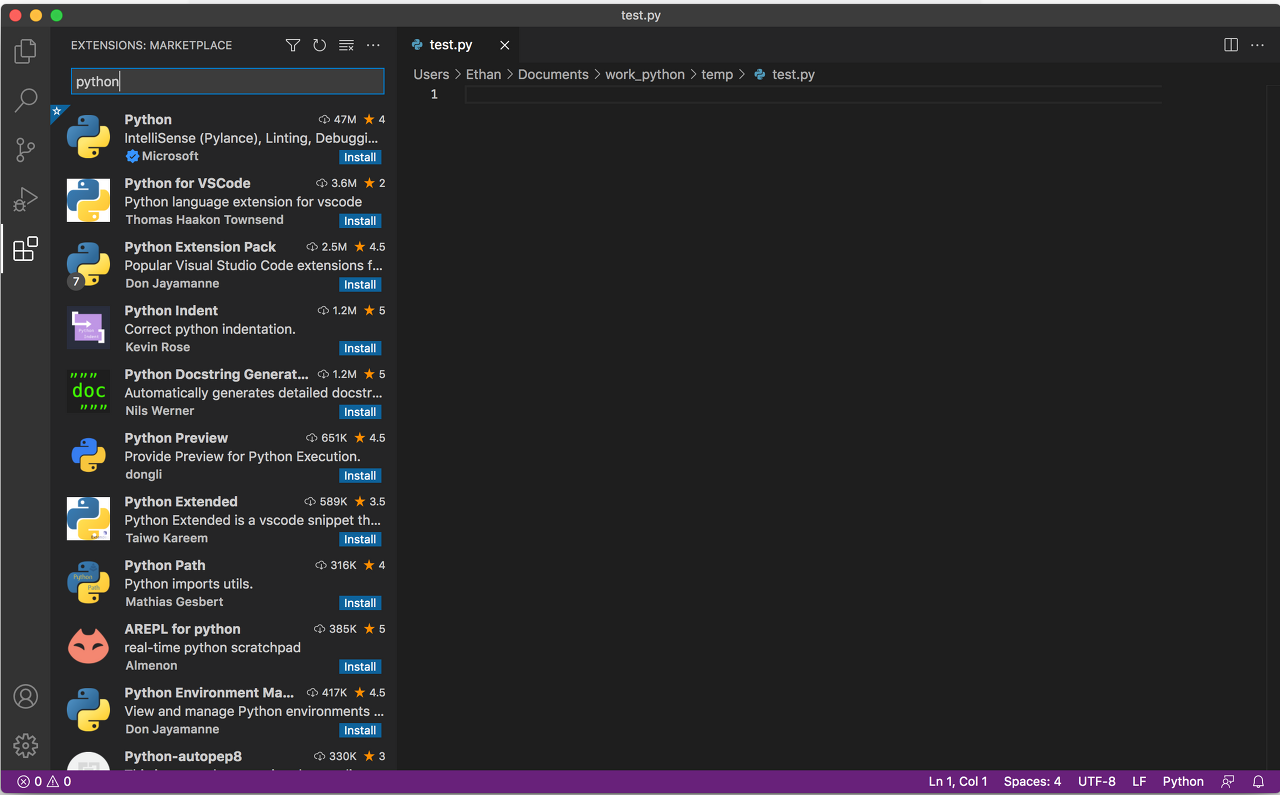
Task: Click the Users breadcrumb
Action: (431, 75)
